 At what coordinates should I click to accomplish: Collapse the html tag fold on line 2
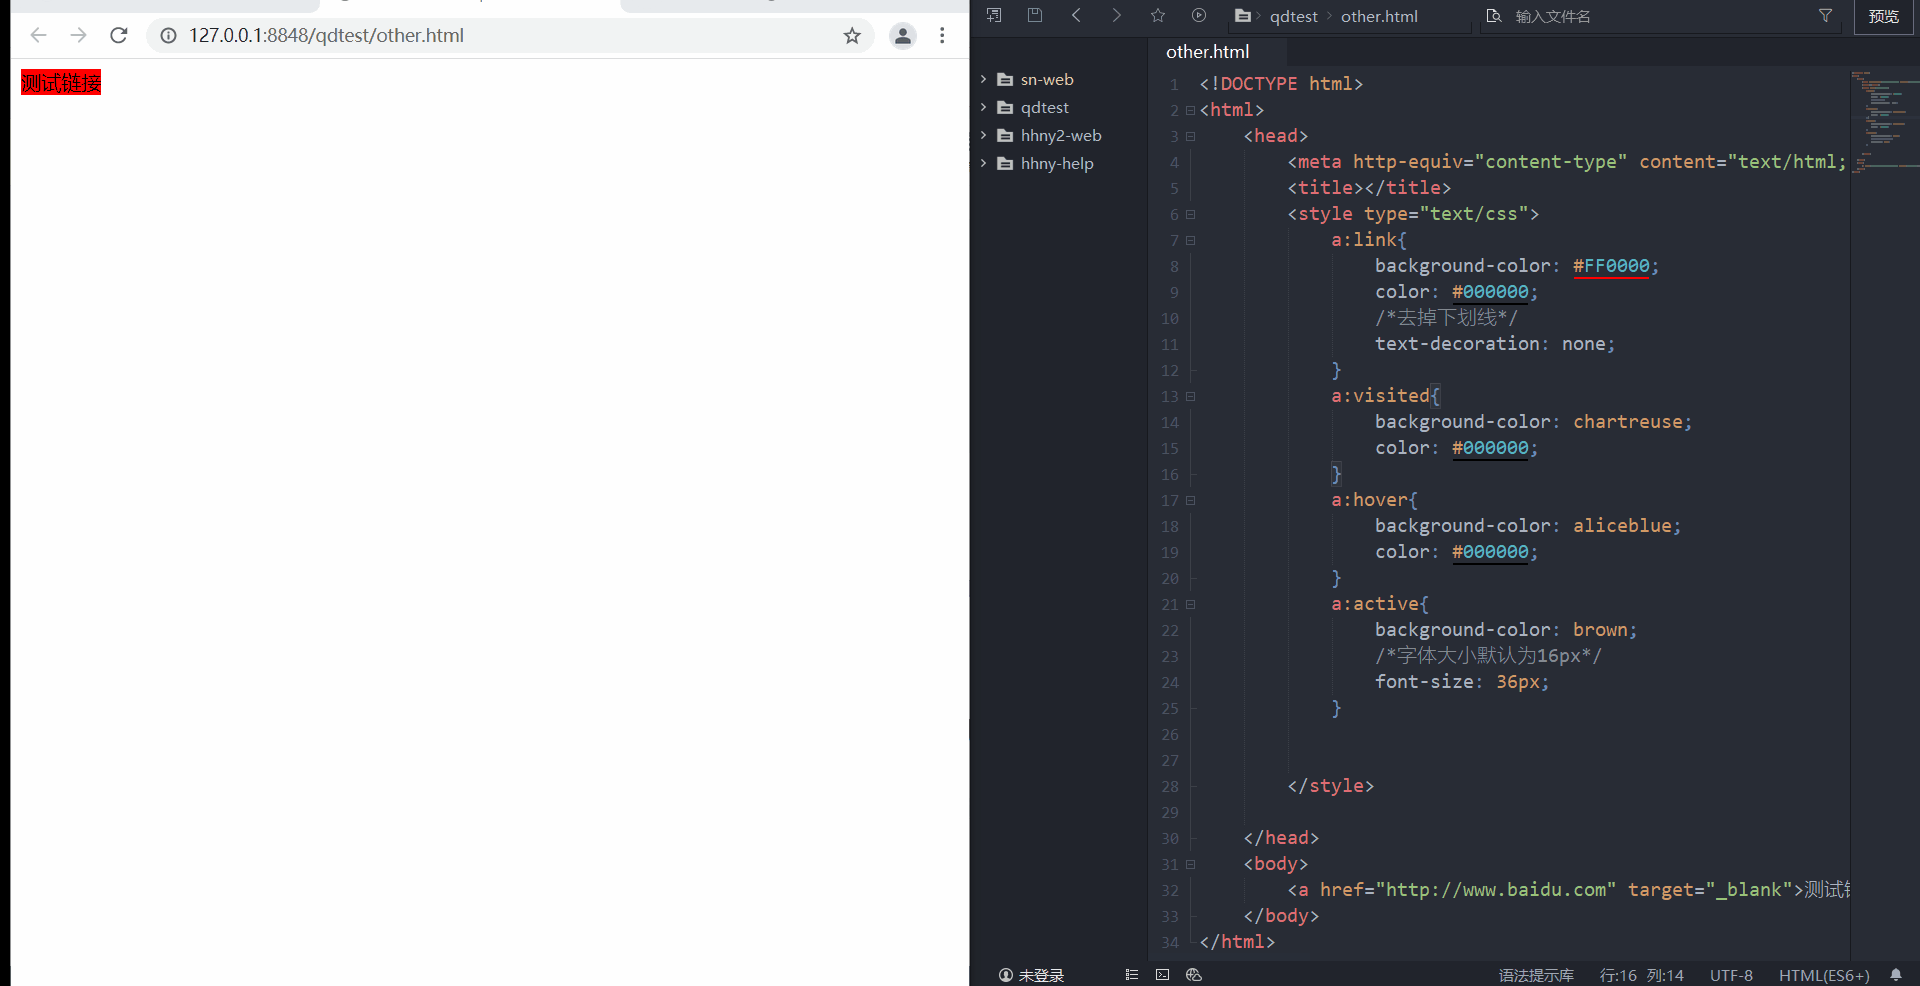tap(1190, 110)
